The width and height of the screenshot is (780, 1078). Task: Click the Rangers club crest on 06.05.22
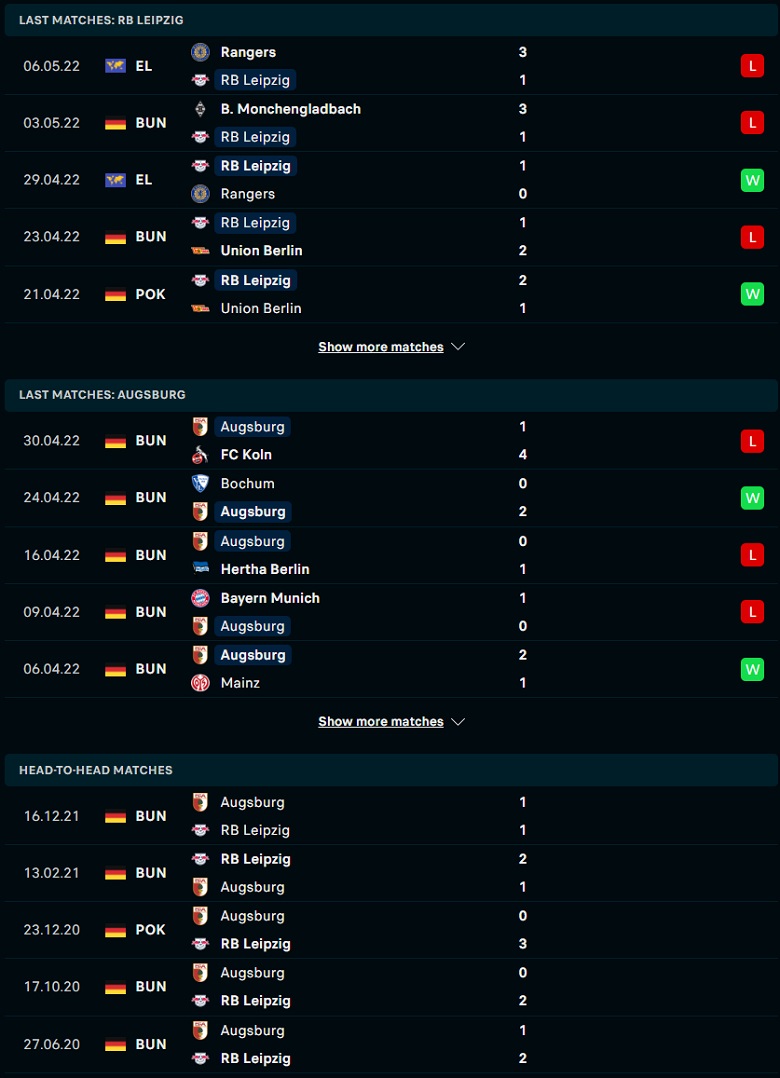(200, 52)
